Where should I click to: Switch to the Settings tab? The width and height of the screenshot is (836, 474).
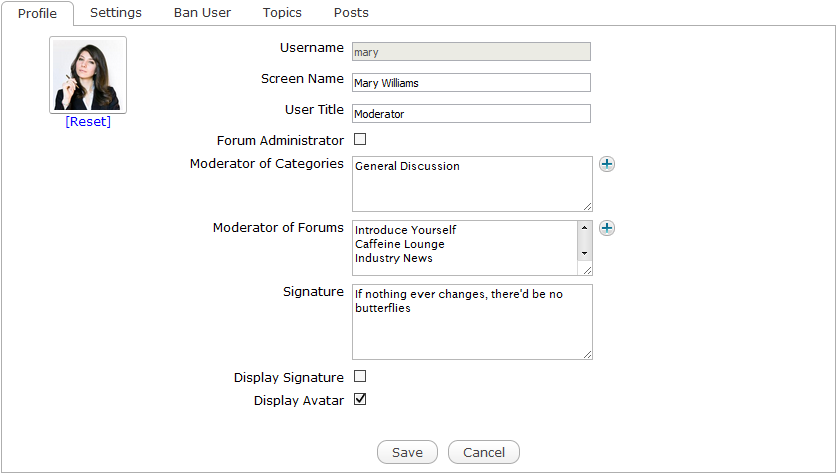(x=116, y=13)
